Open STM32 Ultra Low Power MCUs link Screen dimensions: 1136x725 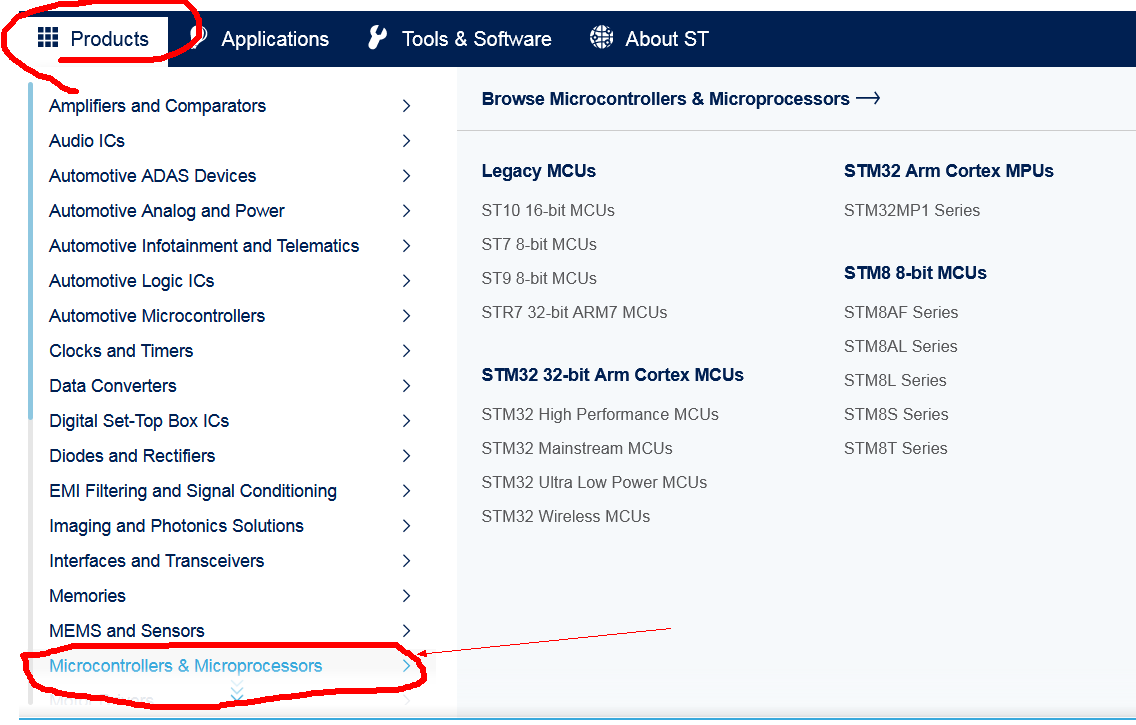click(594, 482)
